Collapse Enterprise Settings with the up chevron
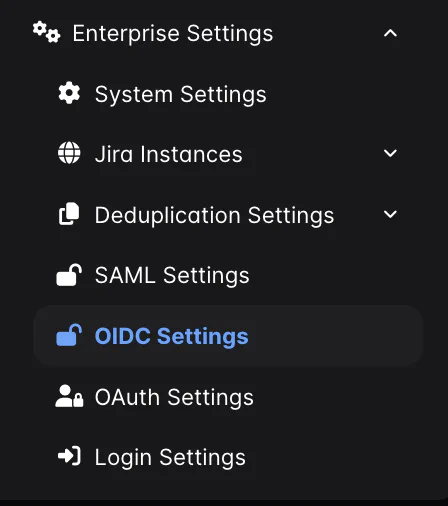Image resolution: width=448 pixels, height=506 pixels. (390, 33)
